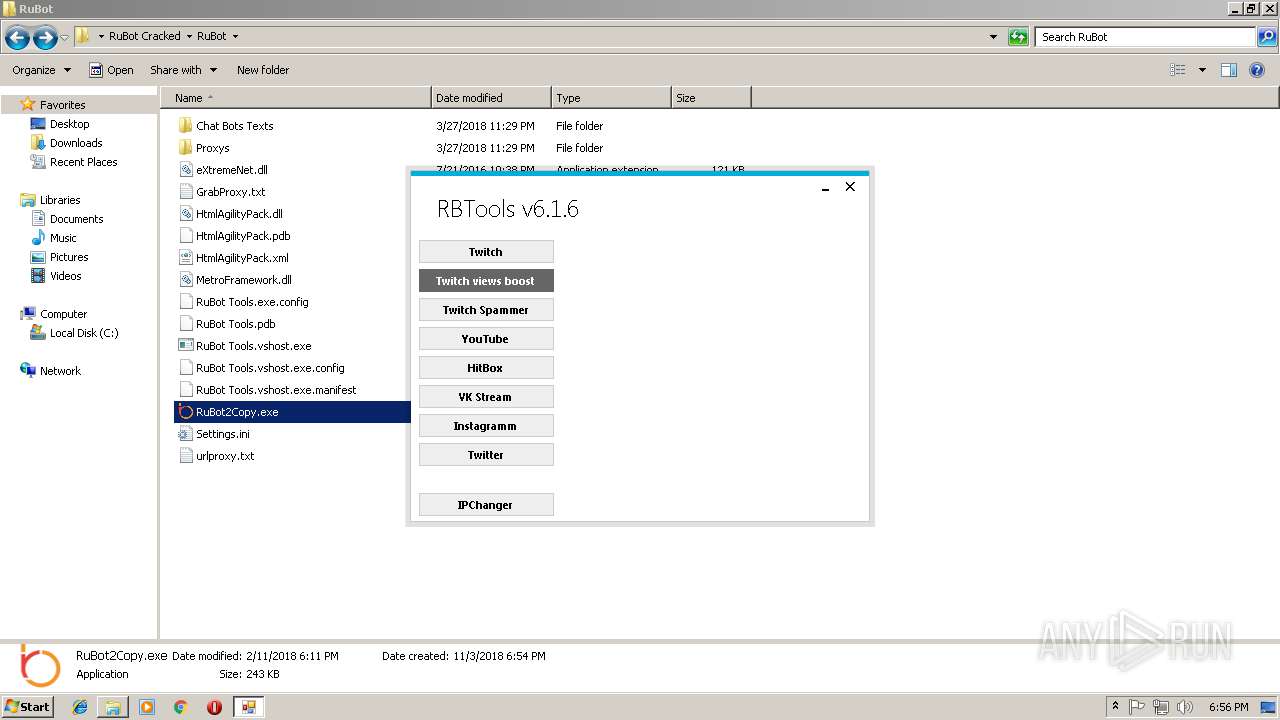Open address bar history dropdown
Image resolution: width=1280 pixels, height=720 pixels.
pos(993,37)
